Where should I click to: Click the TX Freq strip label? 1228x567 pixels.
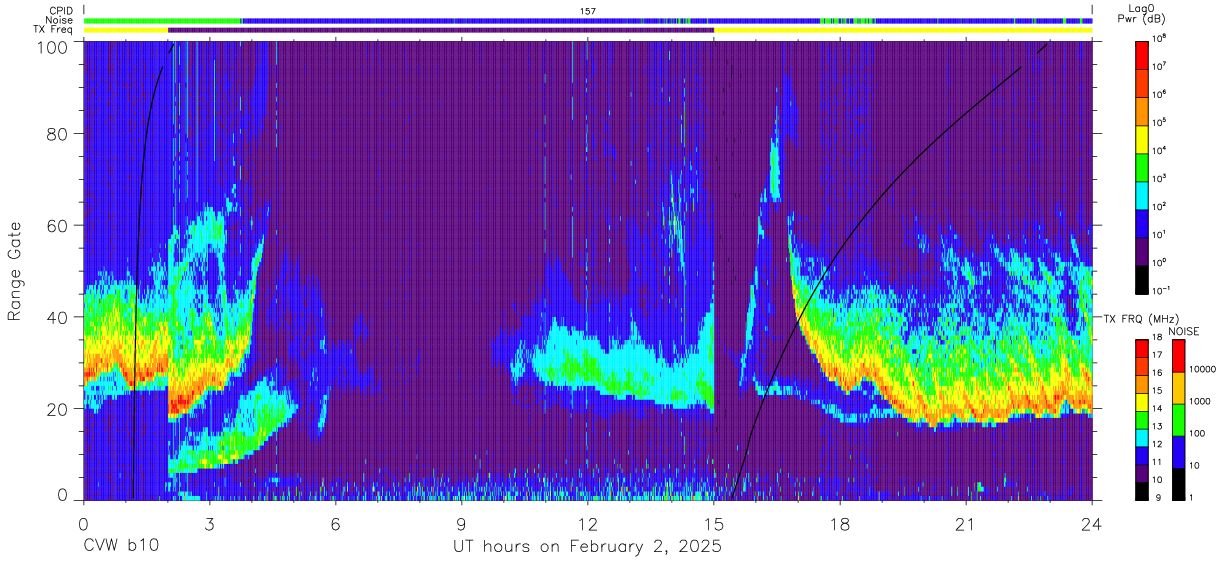click(x=54, y=30)
